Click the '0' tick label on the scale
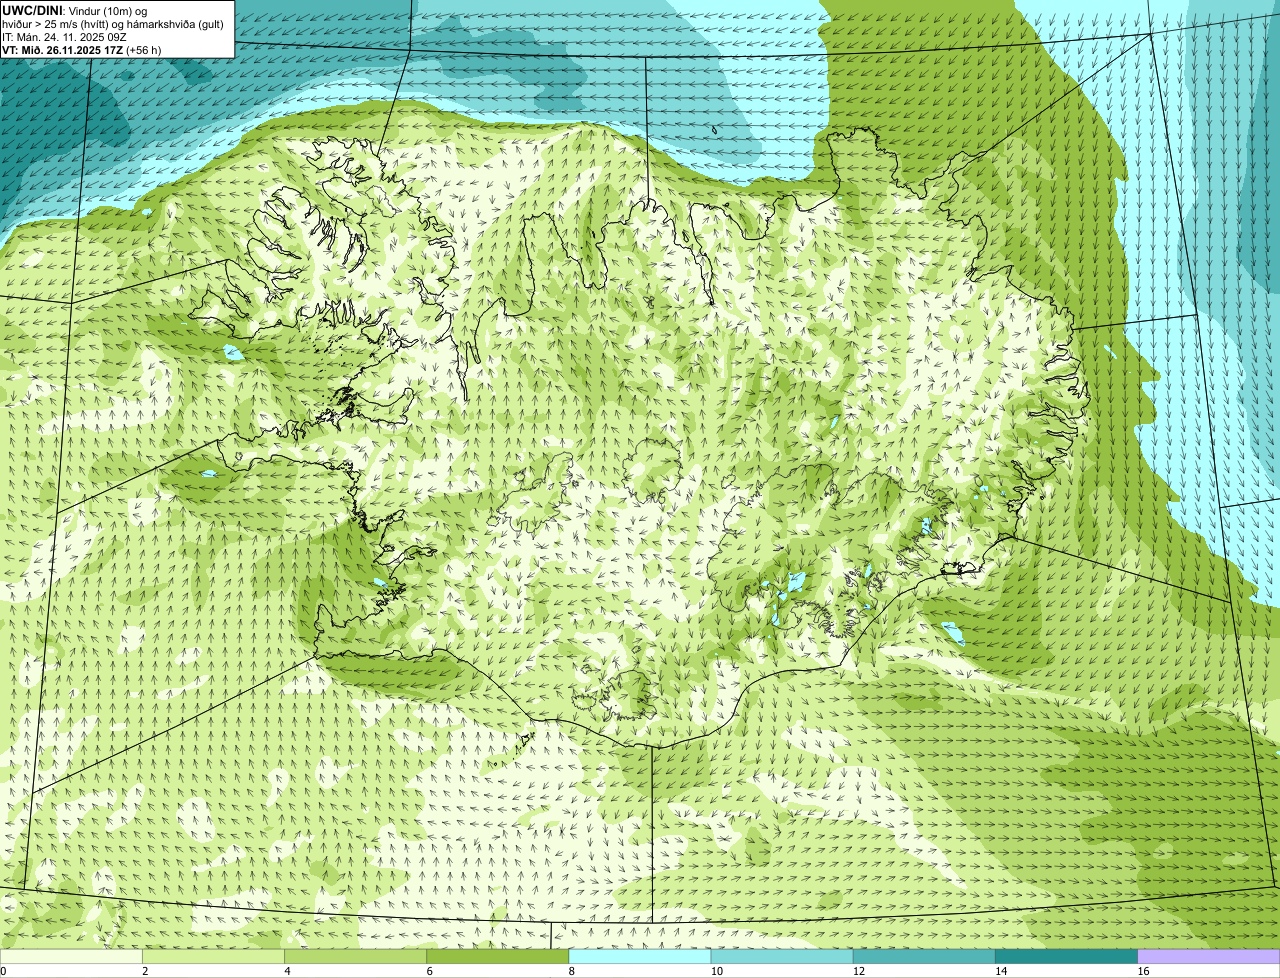The height and width of the screenshot is (978, 1280). tap(3, 971)
